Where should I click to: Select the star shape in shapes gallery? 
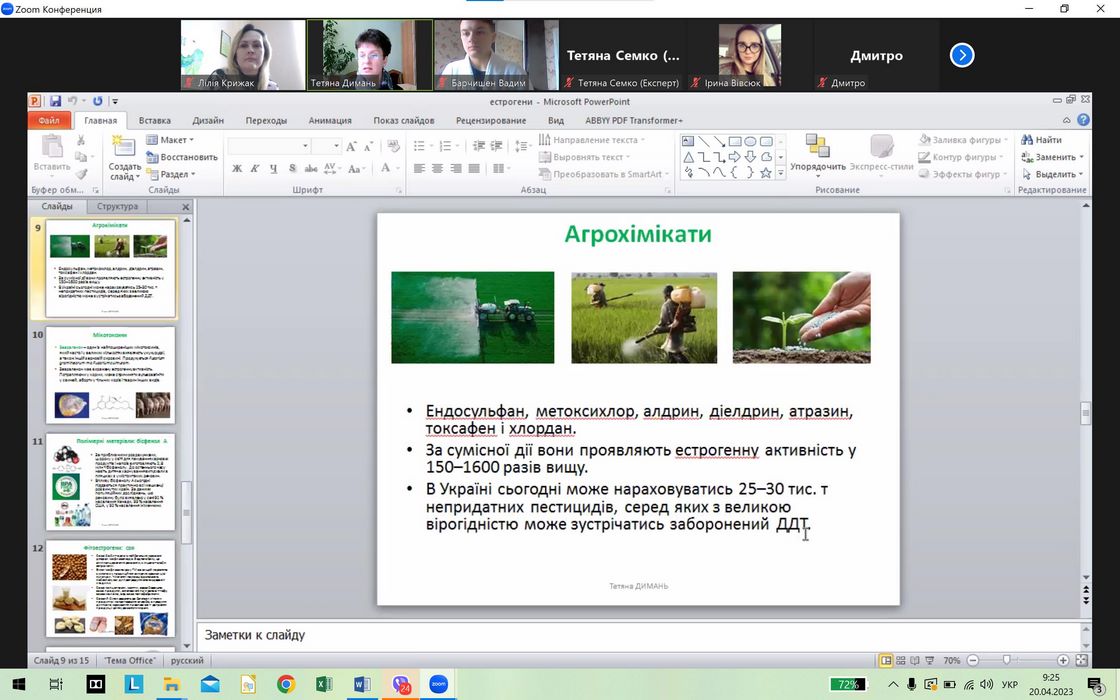click(766, 173)
